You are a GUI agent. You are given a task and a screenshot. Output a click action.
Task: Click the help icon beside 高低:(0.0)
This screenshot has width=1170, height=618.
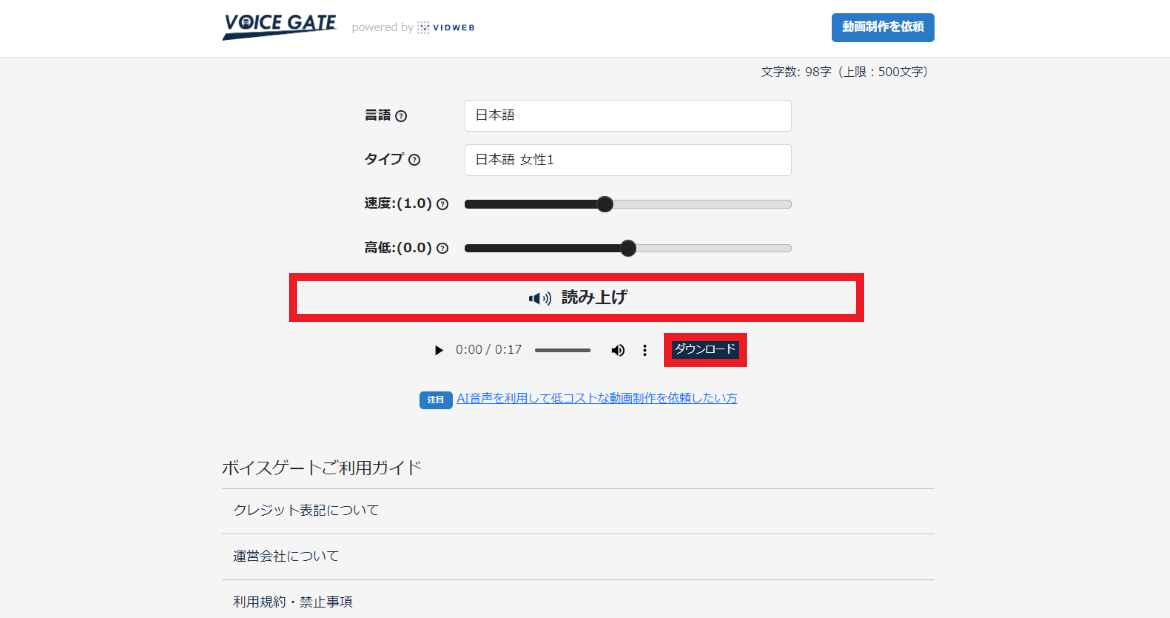(443, 247)
